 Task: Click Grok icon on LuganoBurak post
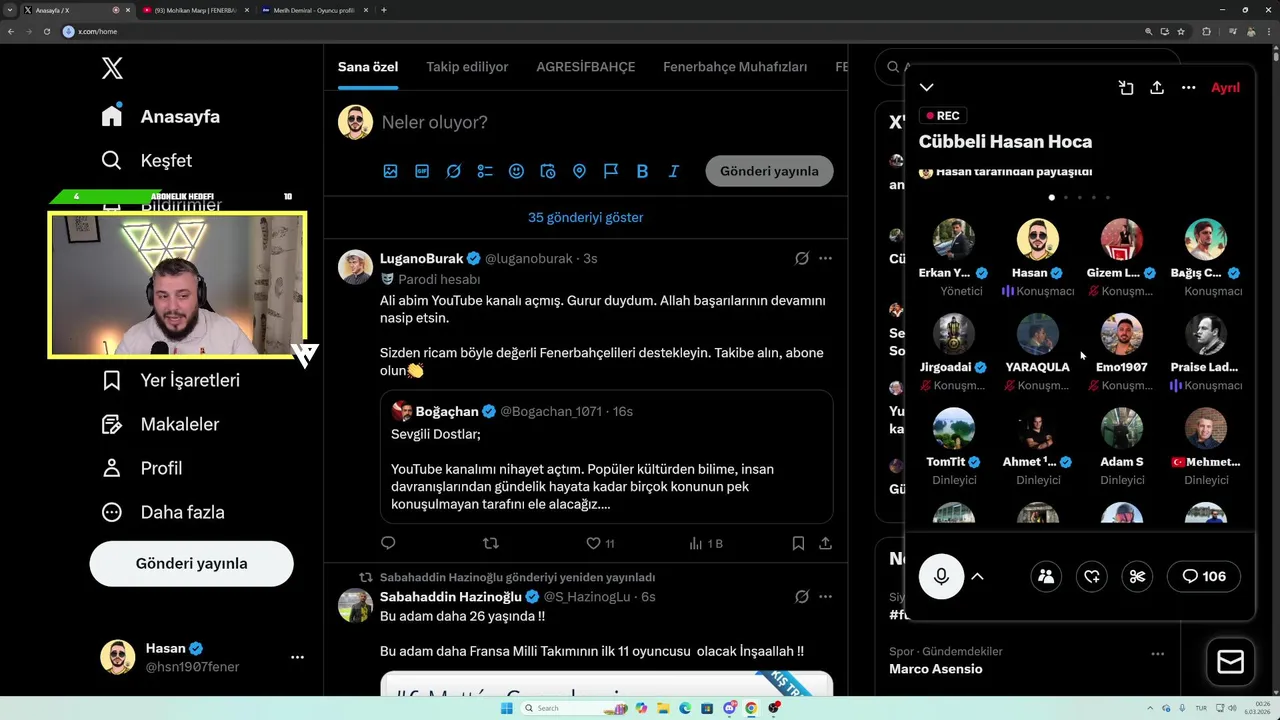click(802, 258)
